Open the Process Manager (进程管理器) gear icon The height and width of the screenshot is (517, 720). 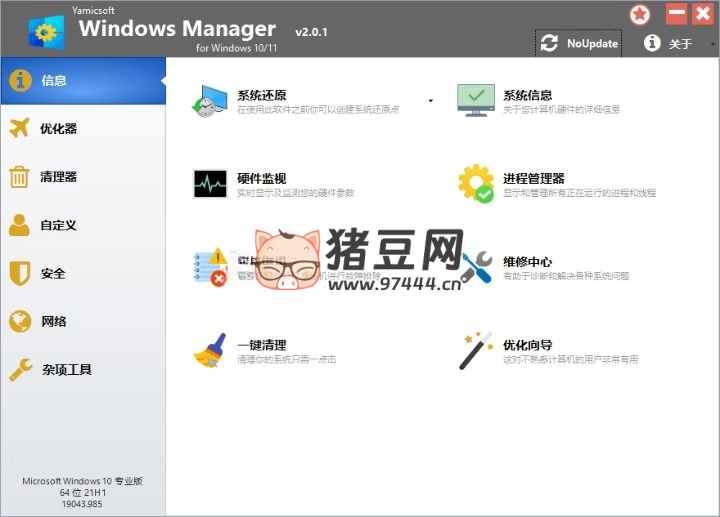(x=476, y=184)
